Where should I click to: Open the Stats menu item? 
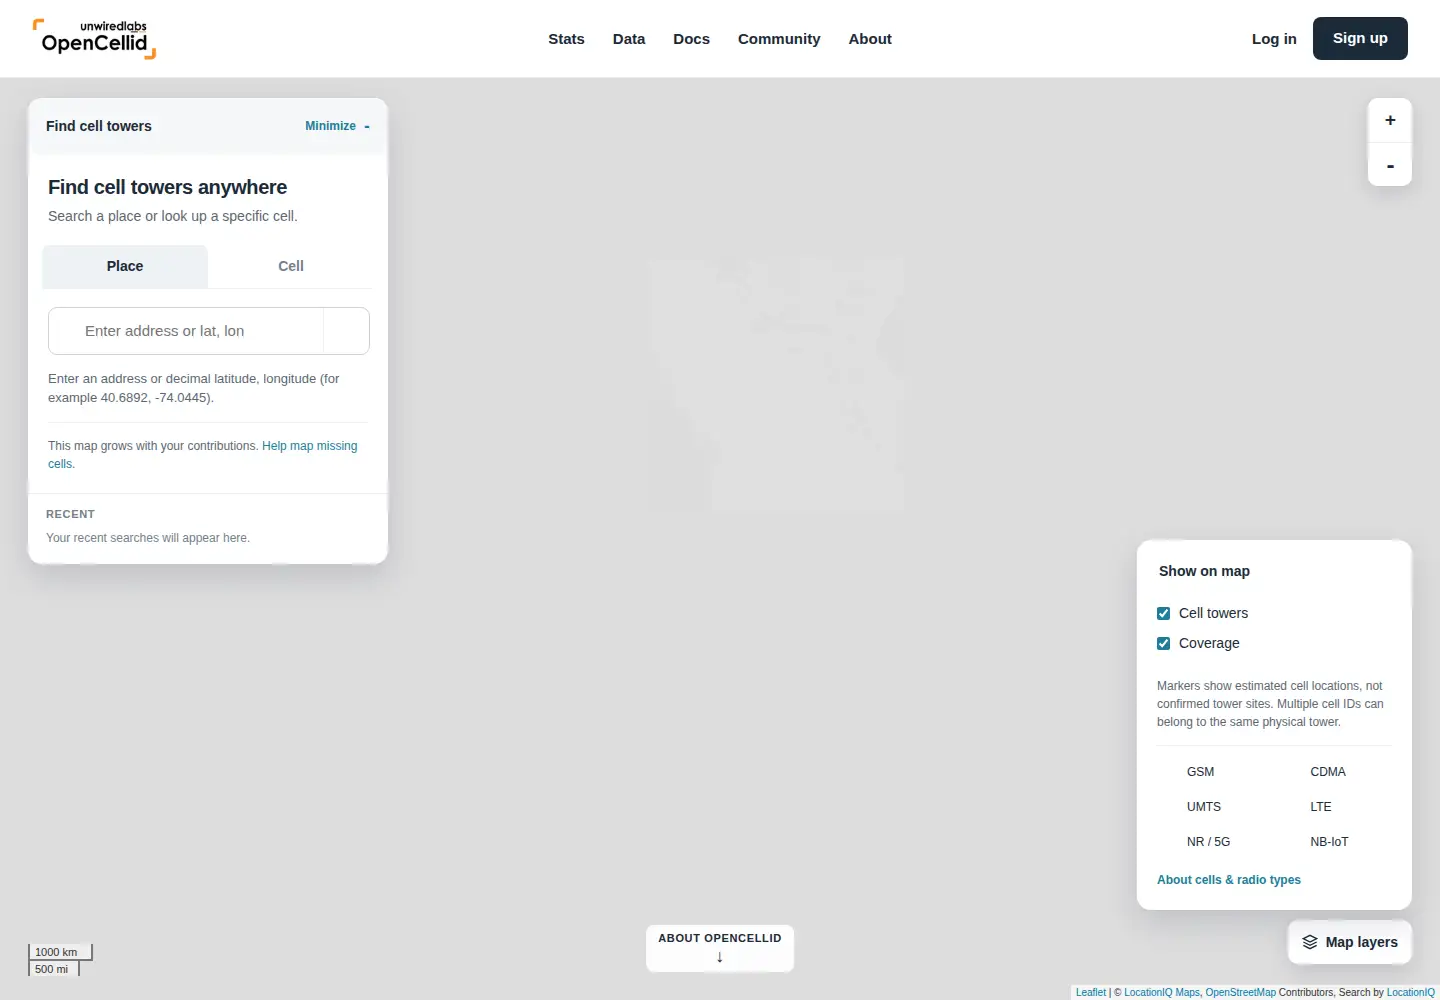tap(566, 39)
